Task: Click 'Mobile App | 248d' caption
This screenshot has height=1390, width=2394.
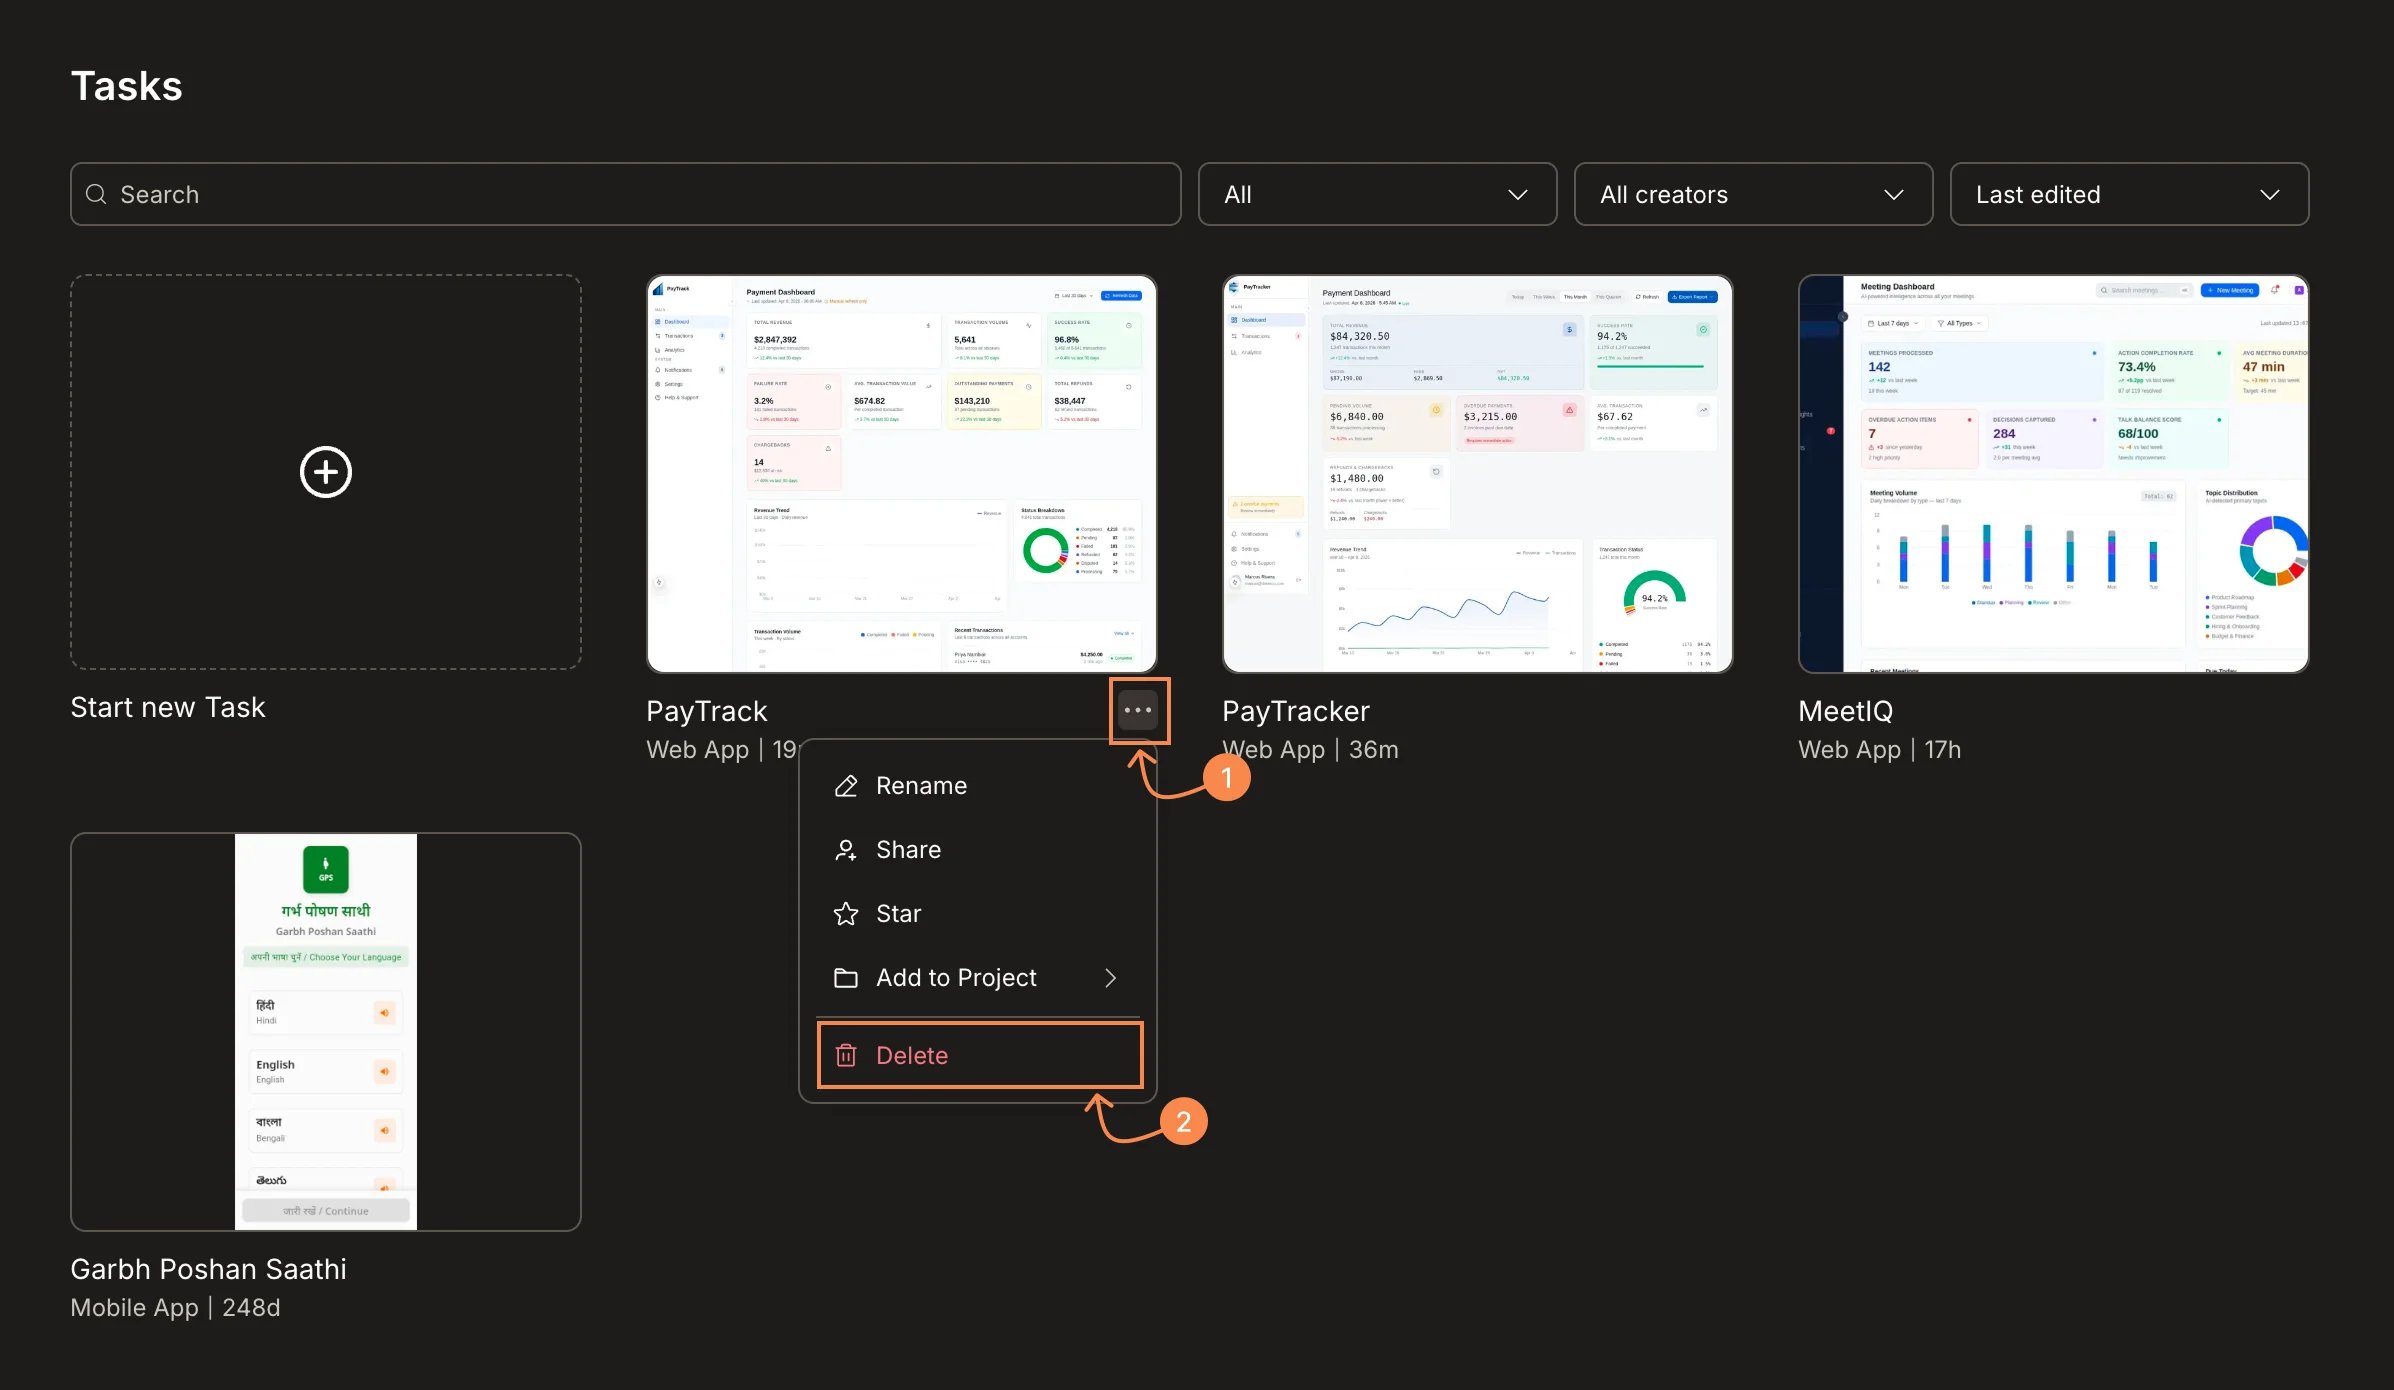Action: 176,1308
